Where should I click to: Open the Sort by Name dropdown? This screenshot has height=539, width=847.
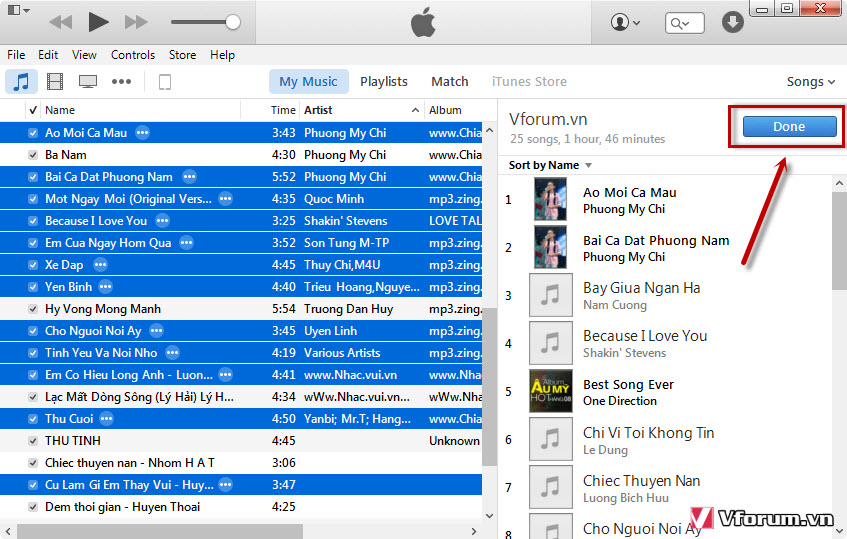(550, 165)
